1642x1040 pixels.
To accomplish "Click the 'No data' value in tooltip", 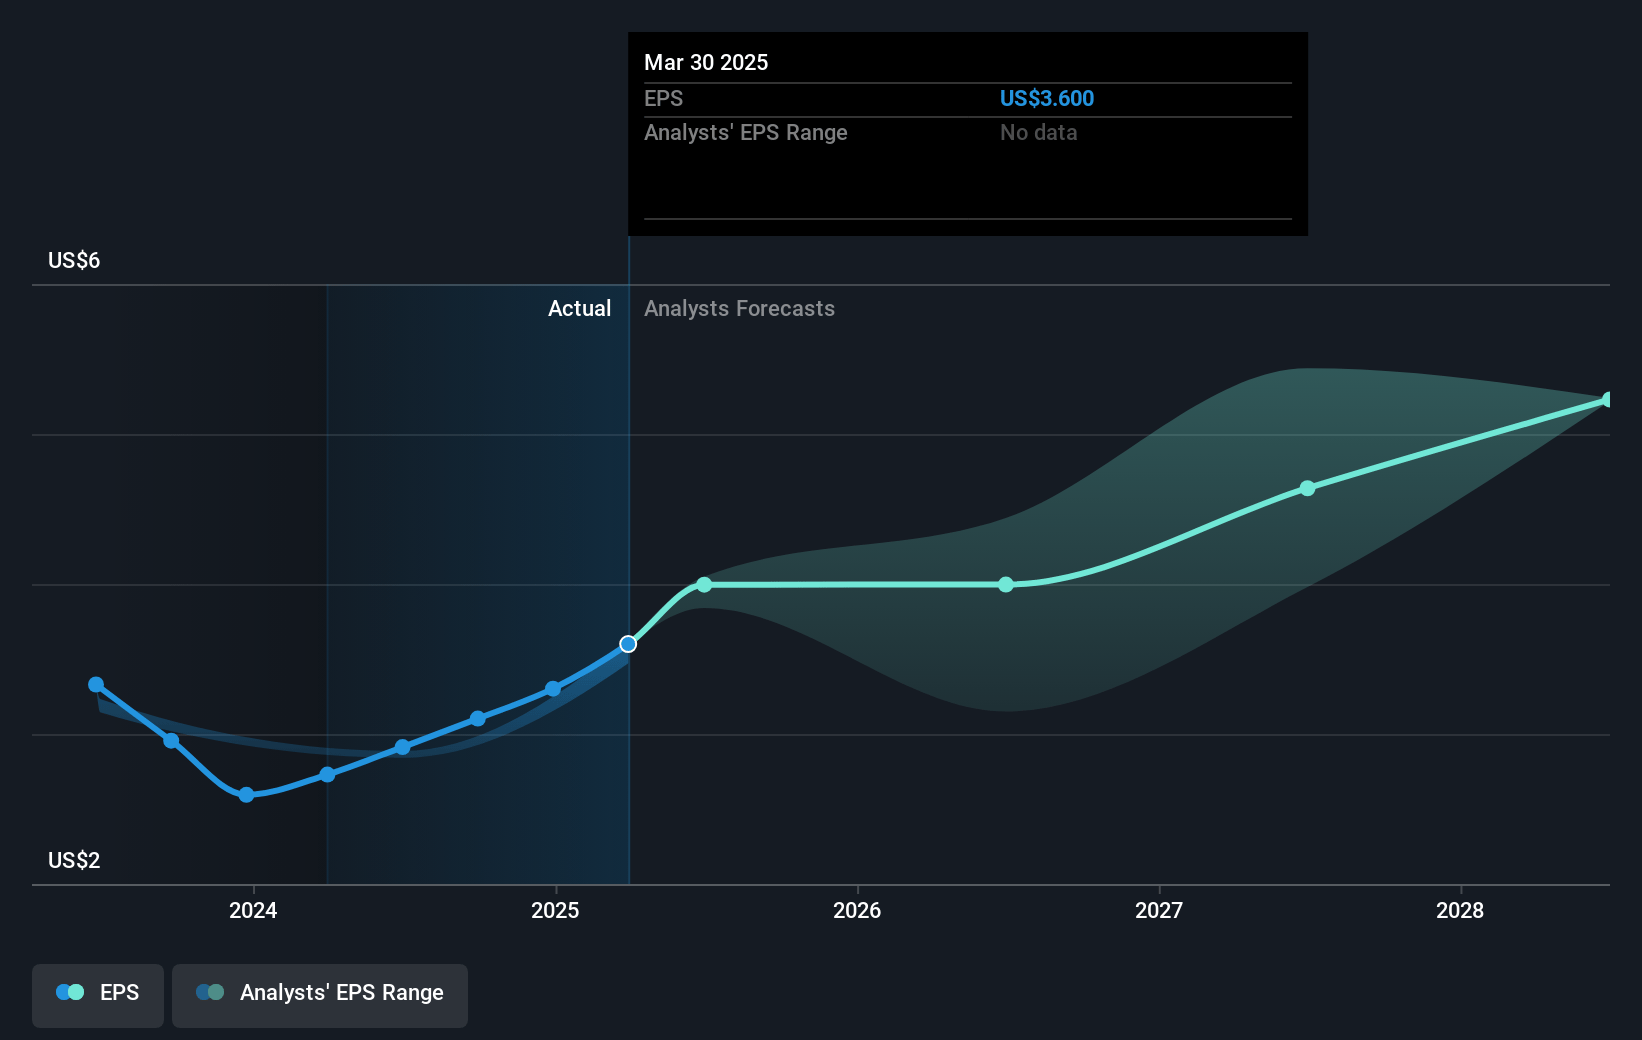I will tap(1038, 133).
